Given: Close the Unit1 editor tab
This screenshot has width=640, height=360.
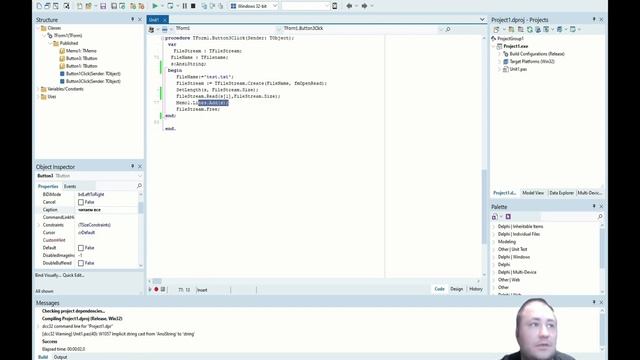Looking at the screenshot, I should click(x=165, y=20).
